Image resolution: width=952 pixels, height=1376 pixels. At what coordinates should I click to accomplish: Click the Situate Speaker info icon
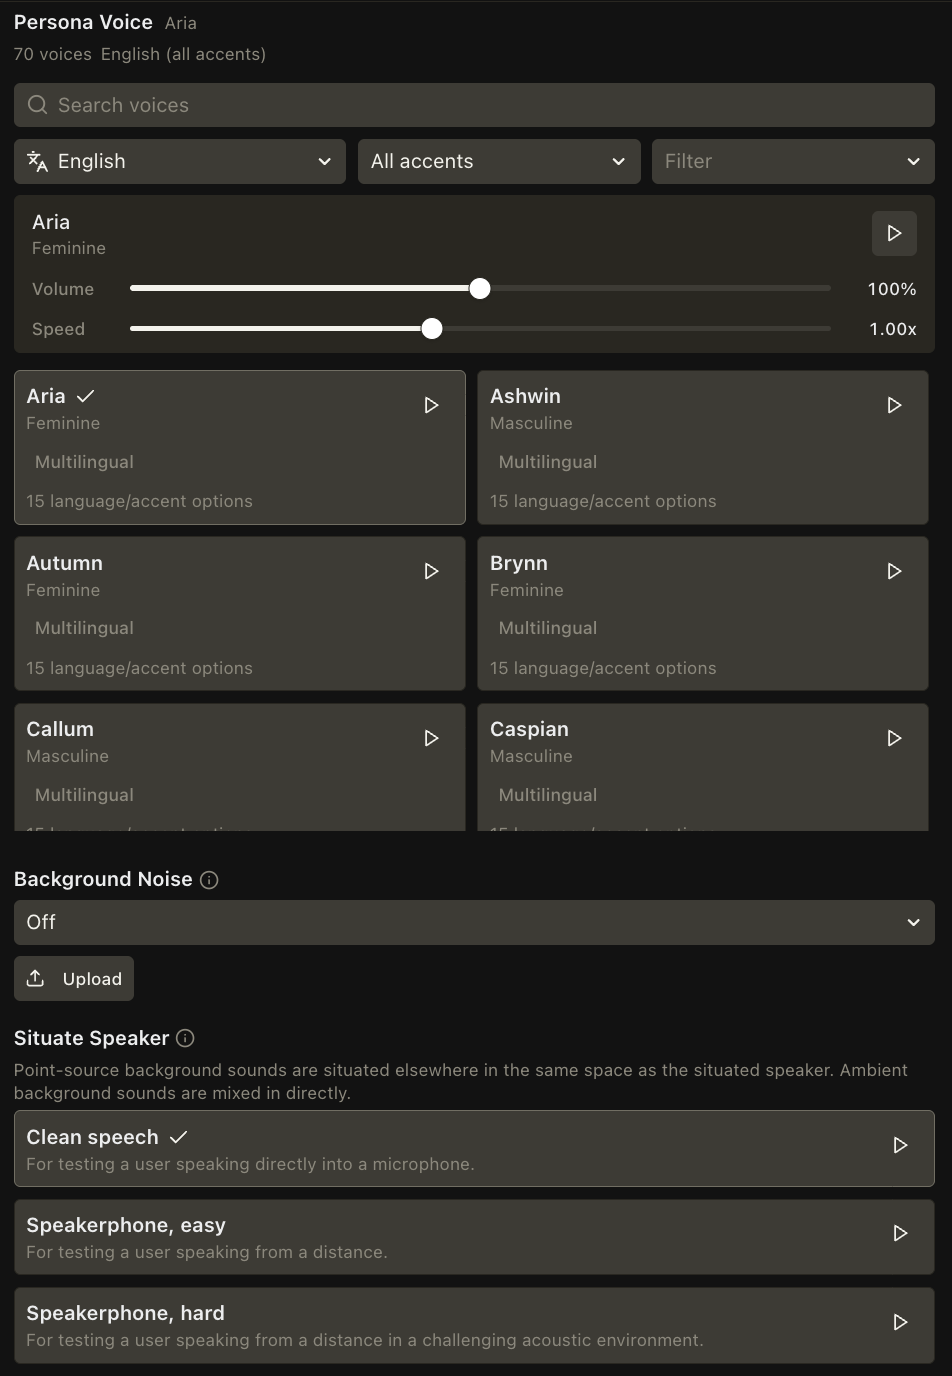click(x=185, y=1038)
